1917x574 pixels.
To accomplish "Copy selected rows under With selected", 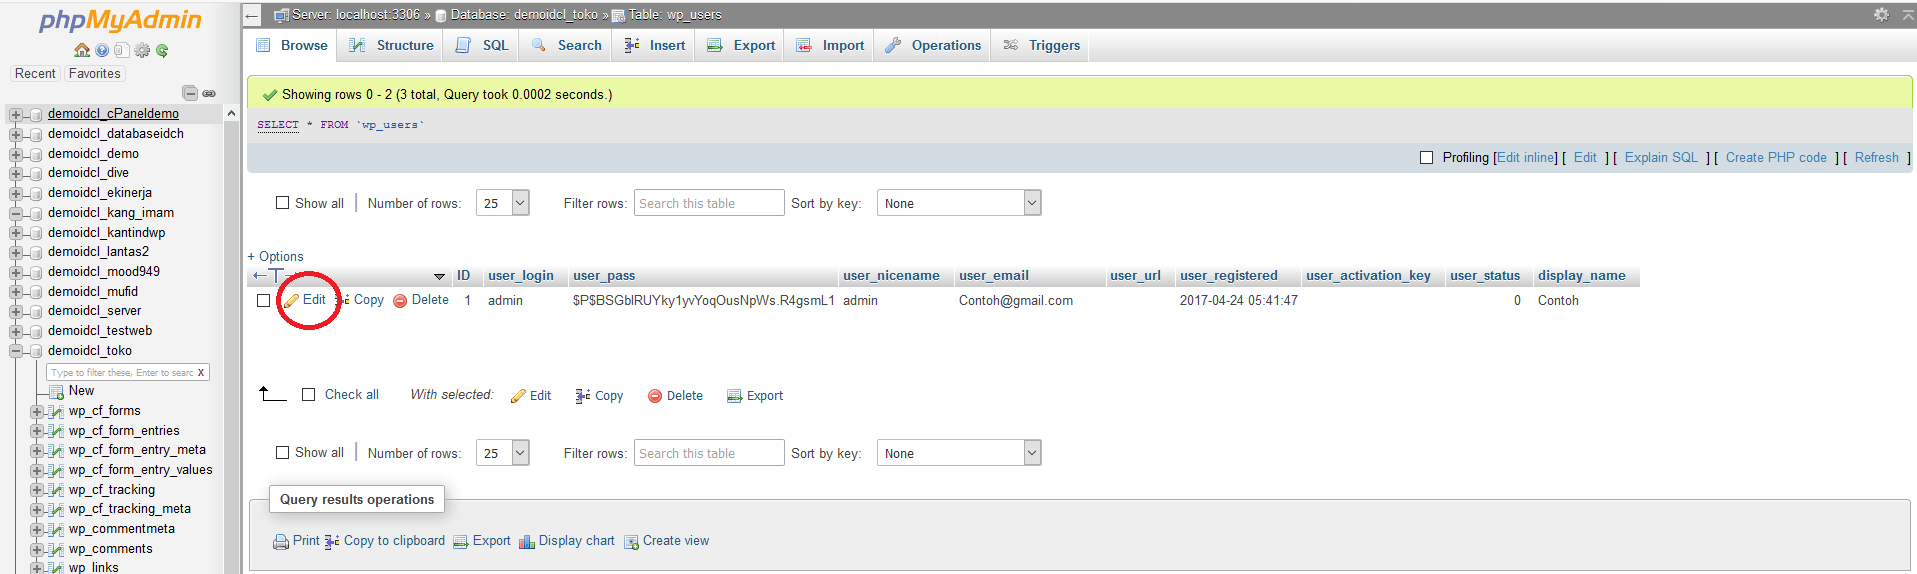I will click(x=599, y=396).
